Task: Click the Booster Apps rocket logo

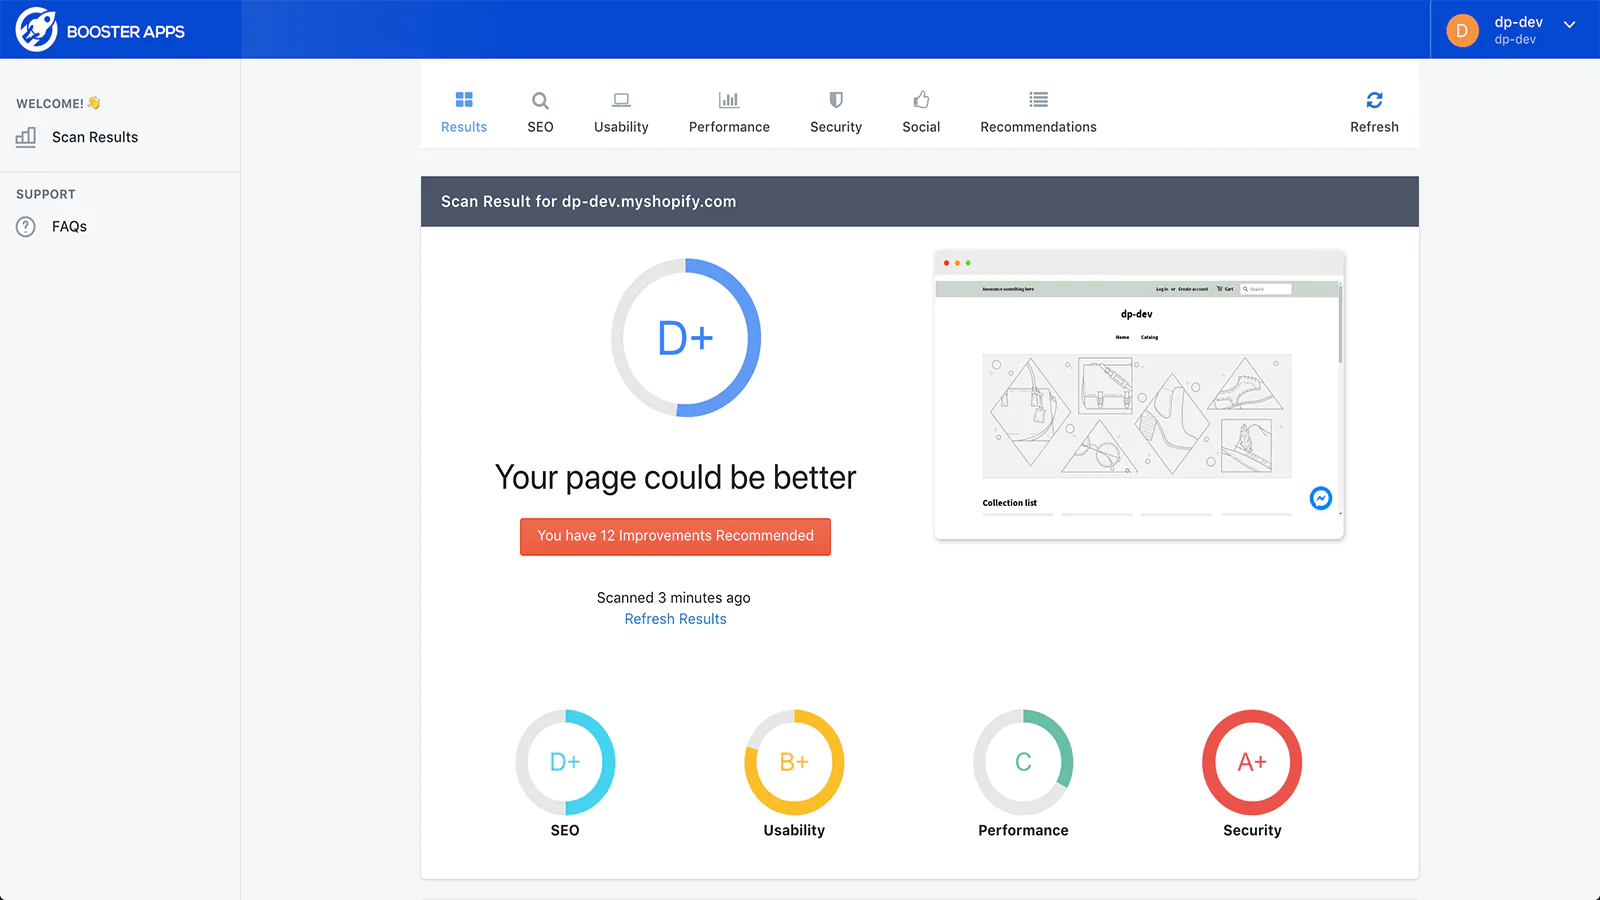Action: click(x=36, y=30)
